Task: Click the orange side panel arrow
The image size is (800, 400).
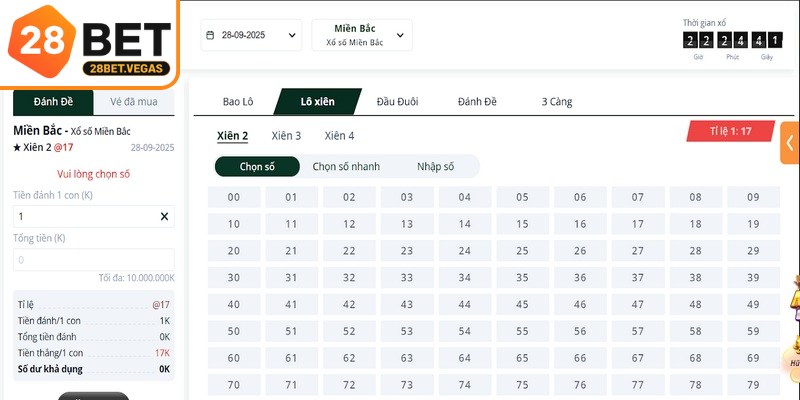Action: tap(789, 143)
